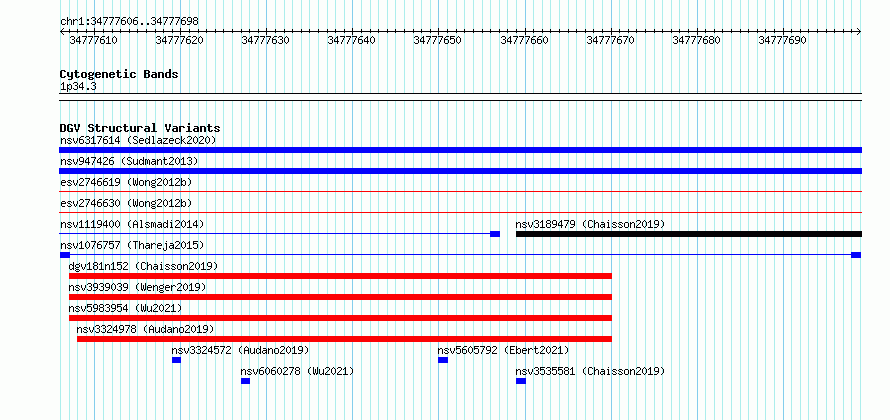
Task: Select the nsv3939039 red variant bar
Action: (x=341, y=297)
